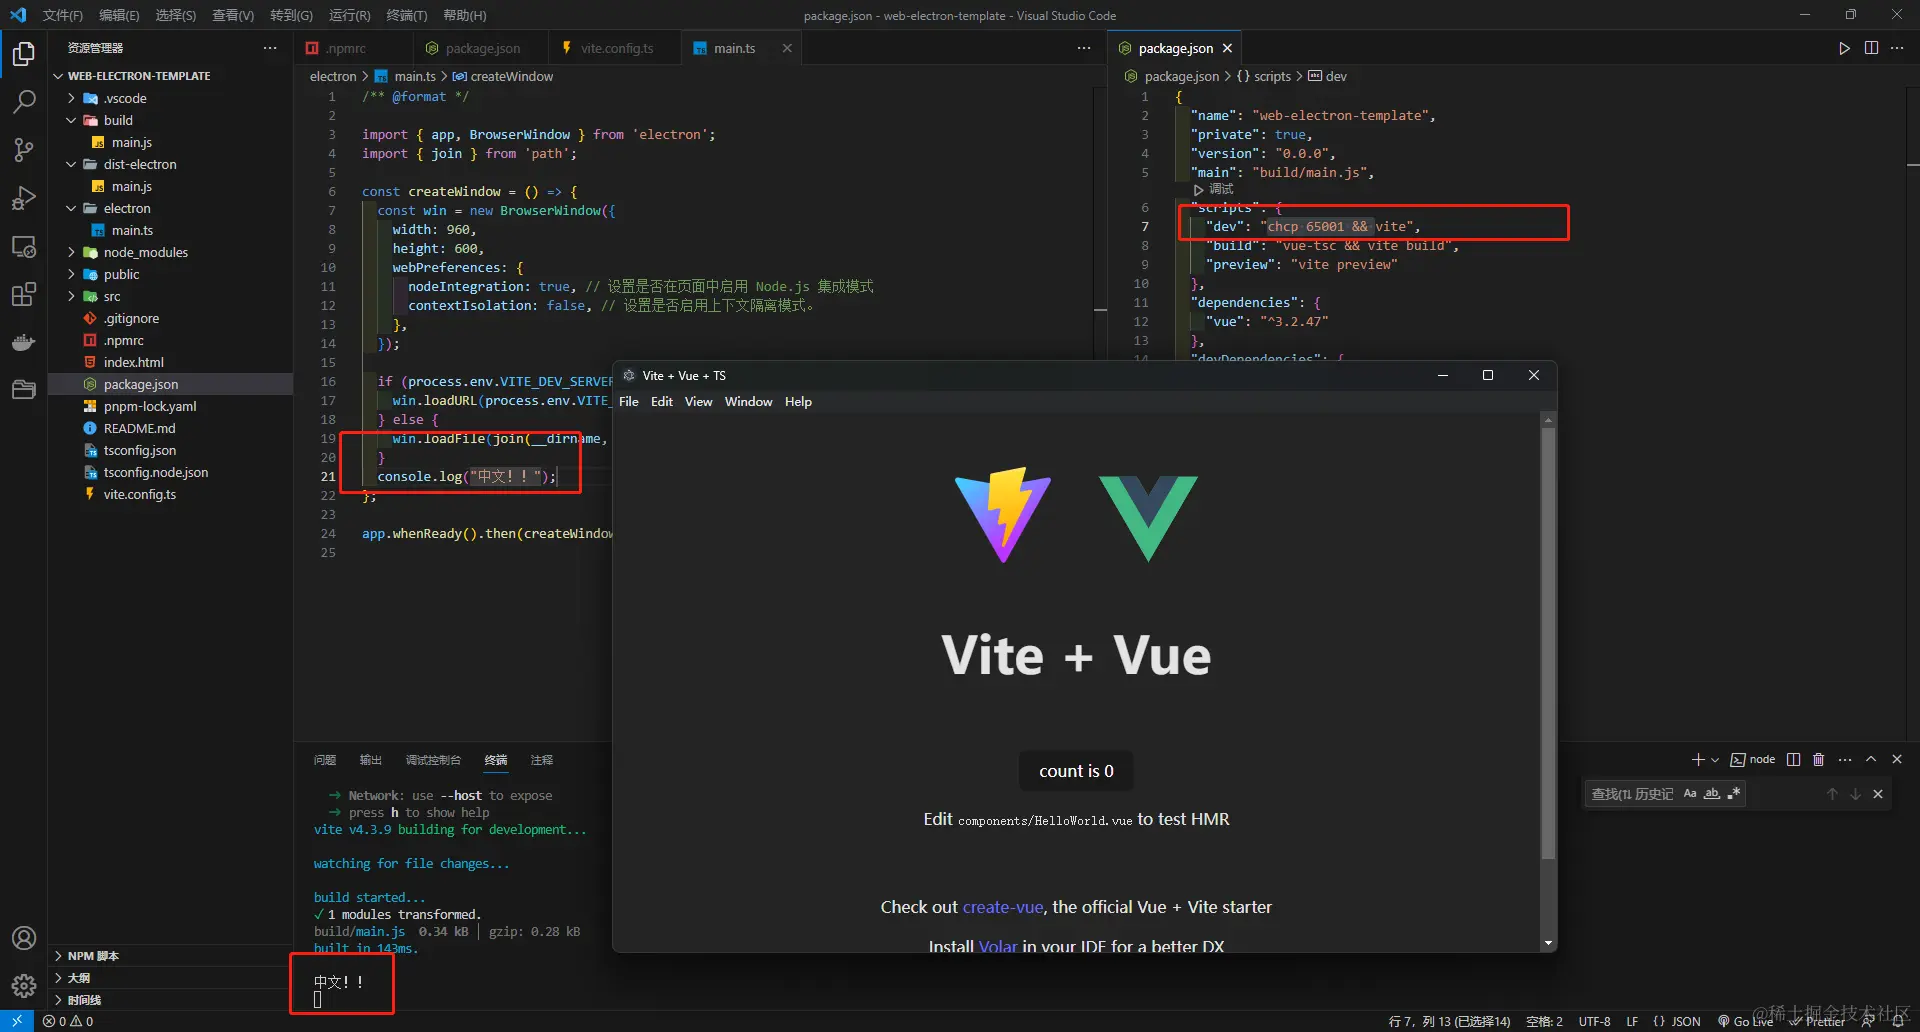Click the 'count is 0' button
The image size is (1920, 1032).
tap(1076, 771)
